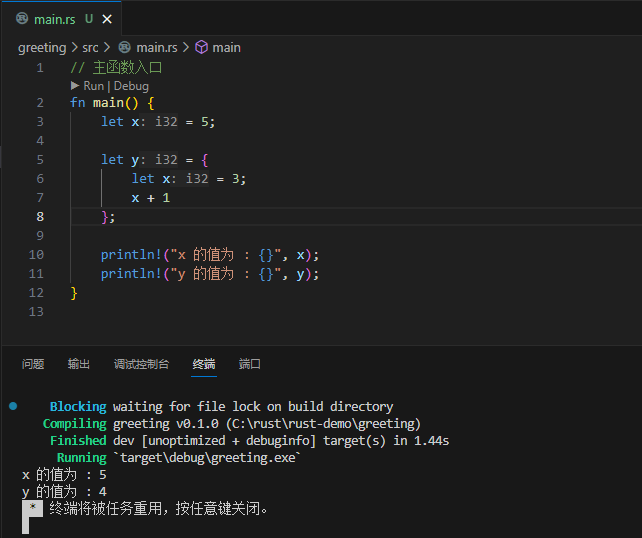Click the Run code lens above main
Screen dimensions: 642x538
pyautogui.click(x=94, y=86)
